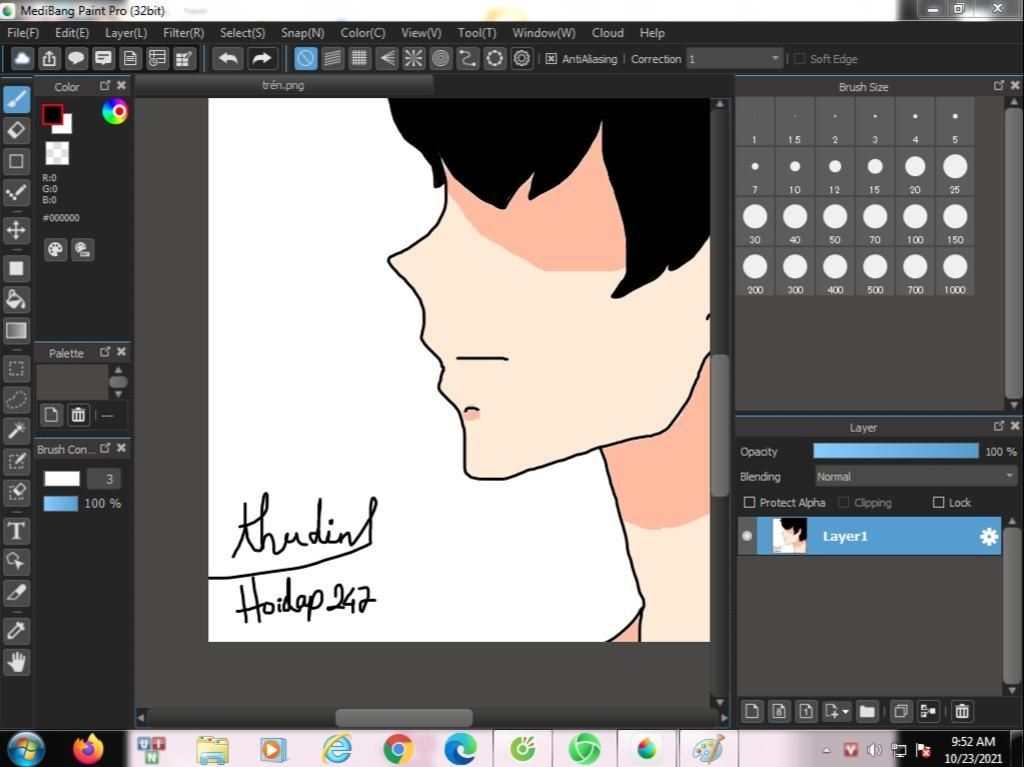The height and width of the screenshot is (767, 1024).
Task: Open the Snap menu
Action: click(x=302, y=33)
